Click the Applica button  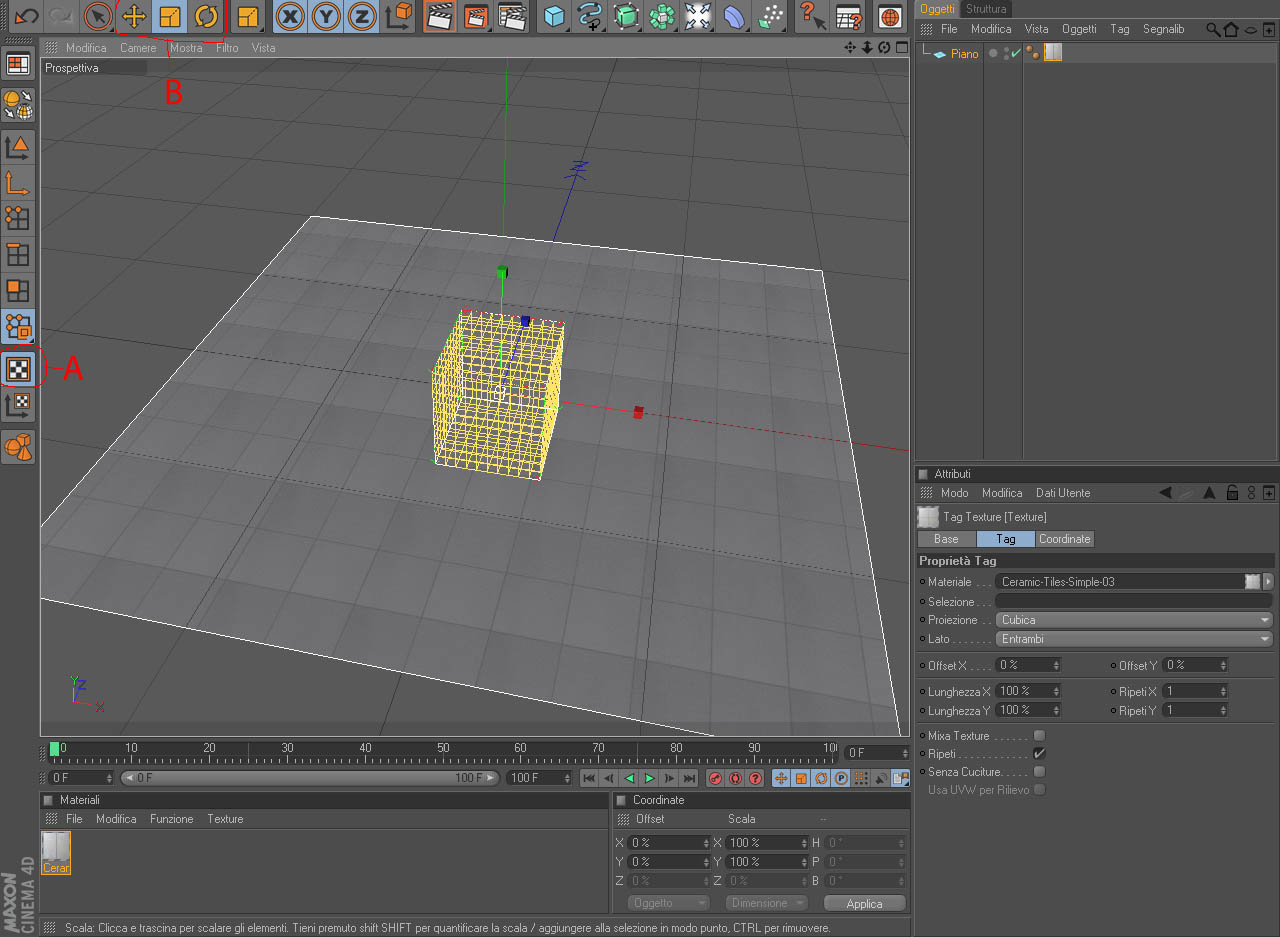864,903
